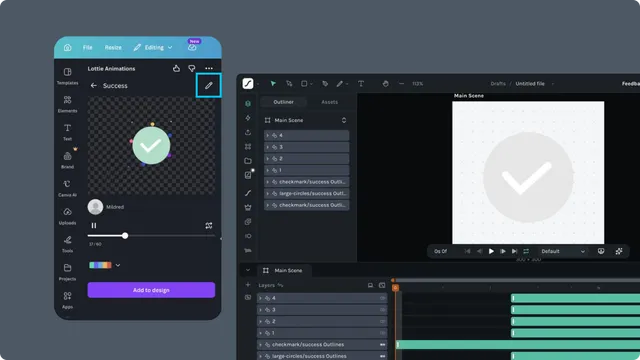Click the 113% zoom level value
The height and width of the screenshot is (360, 640).
click(x=418, y=84)
